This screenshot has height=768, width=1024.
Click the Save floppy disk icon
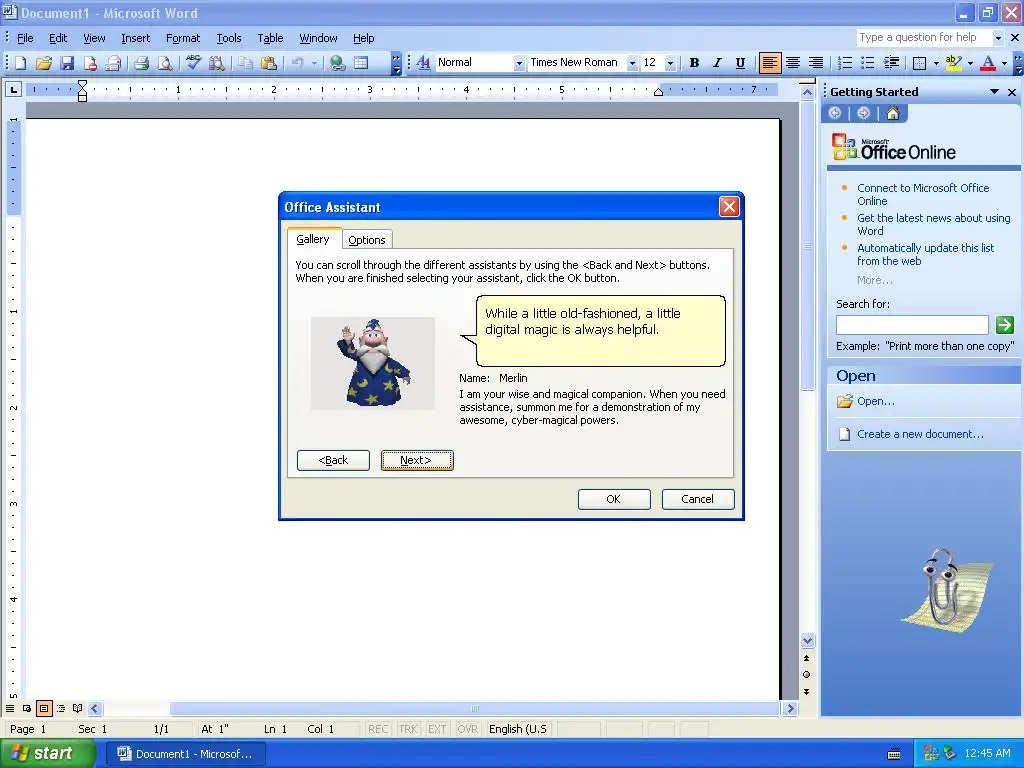[67, 63]
